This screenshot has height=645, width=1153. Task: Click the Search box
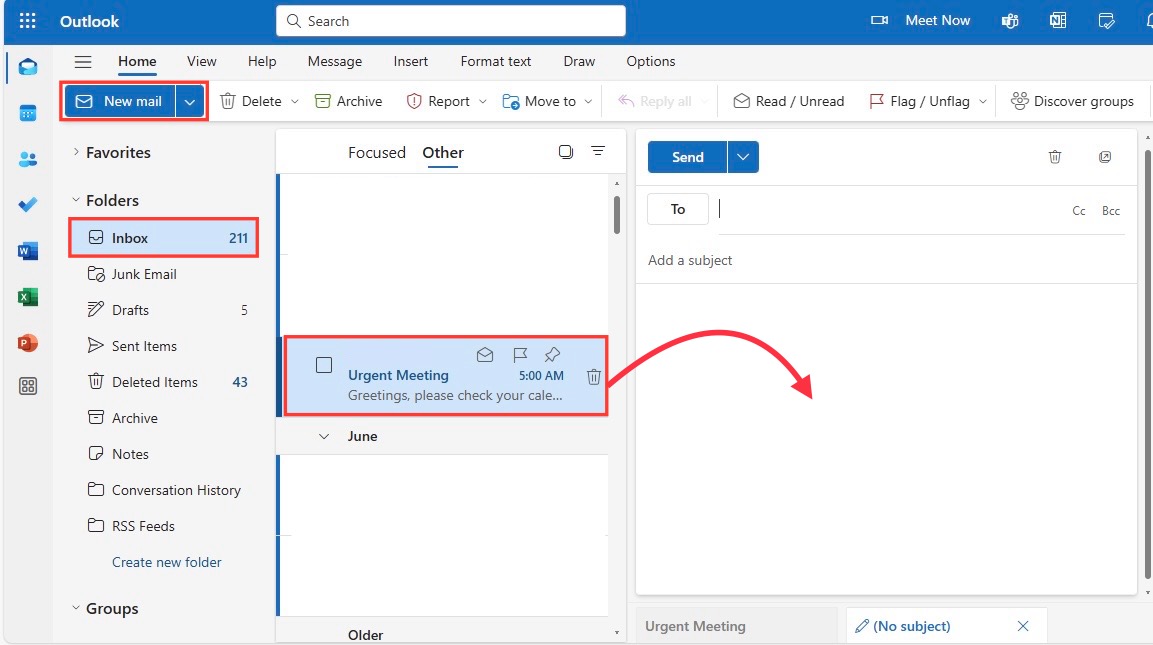click(x=451, y=21)
